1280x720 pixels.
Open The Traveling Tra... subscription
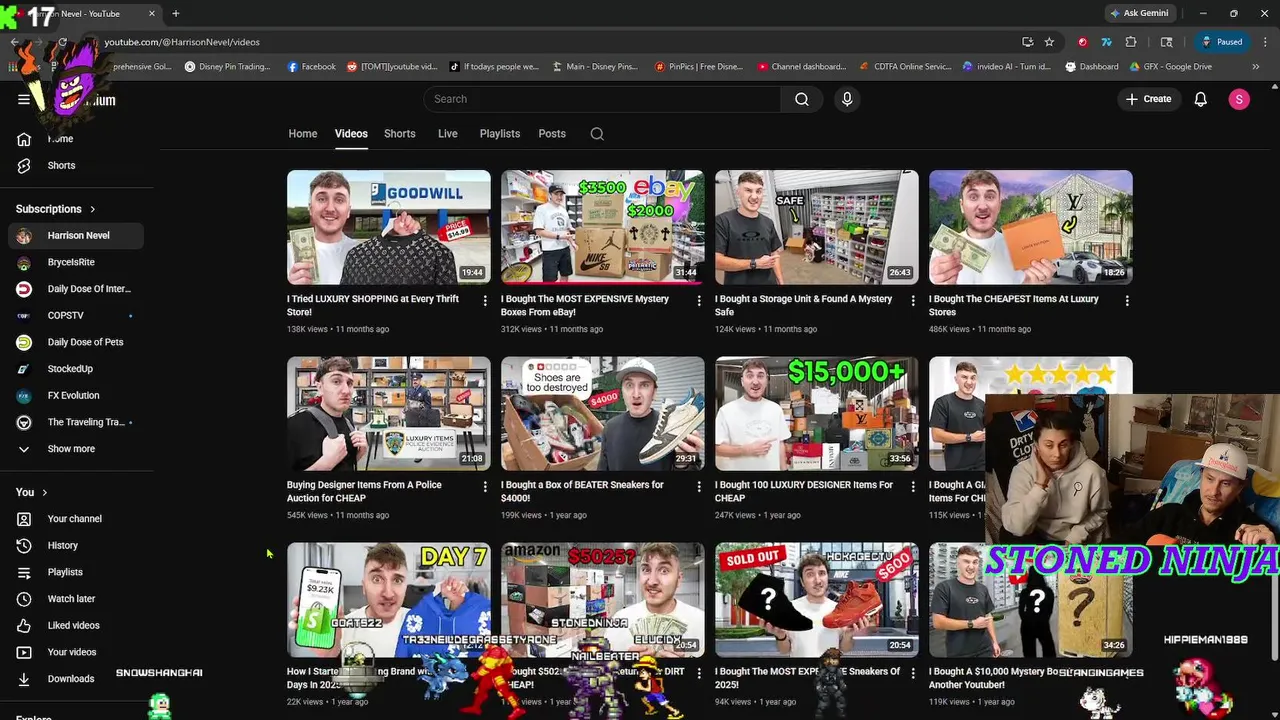pyautogui.click(x=76, y=422)
